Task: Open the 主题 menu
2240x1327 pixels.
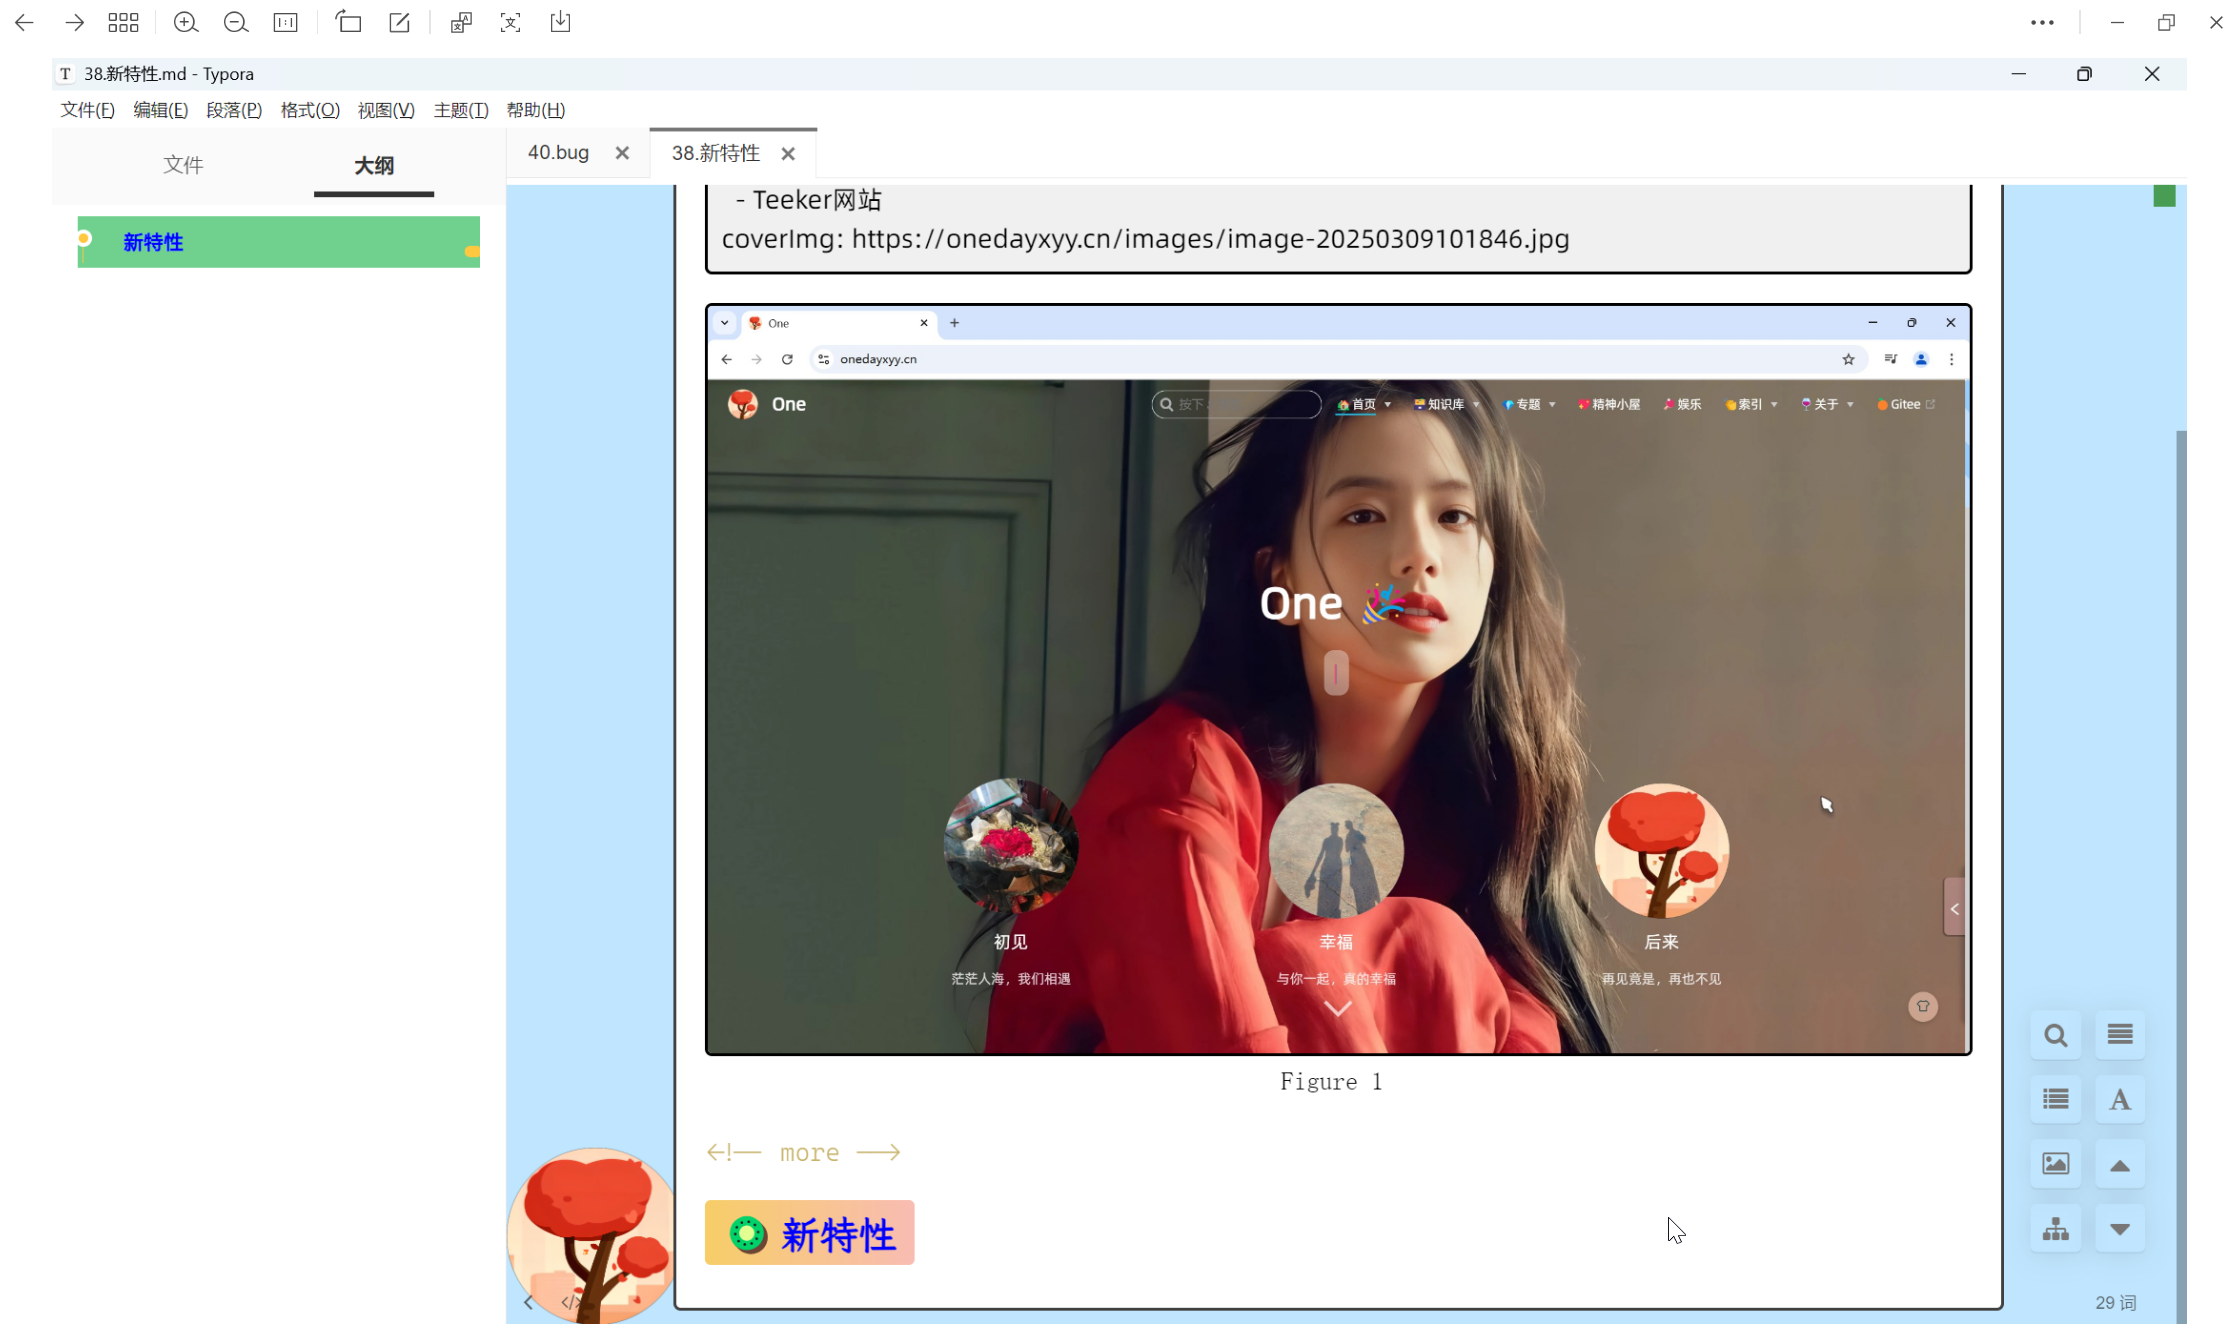Action: pos(461,110)
